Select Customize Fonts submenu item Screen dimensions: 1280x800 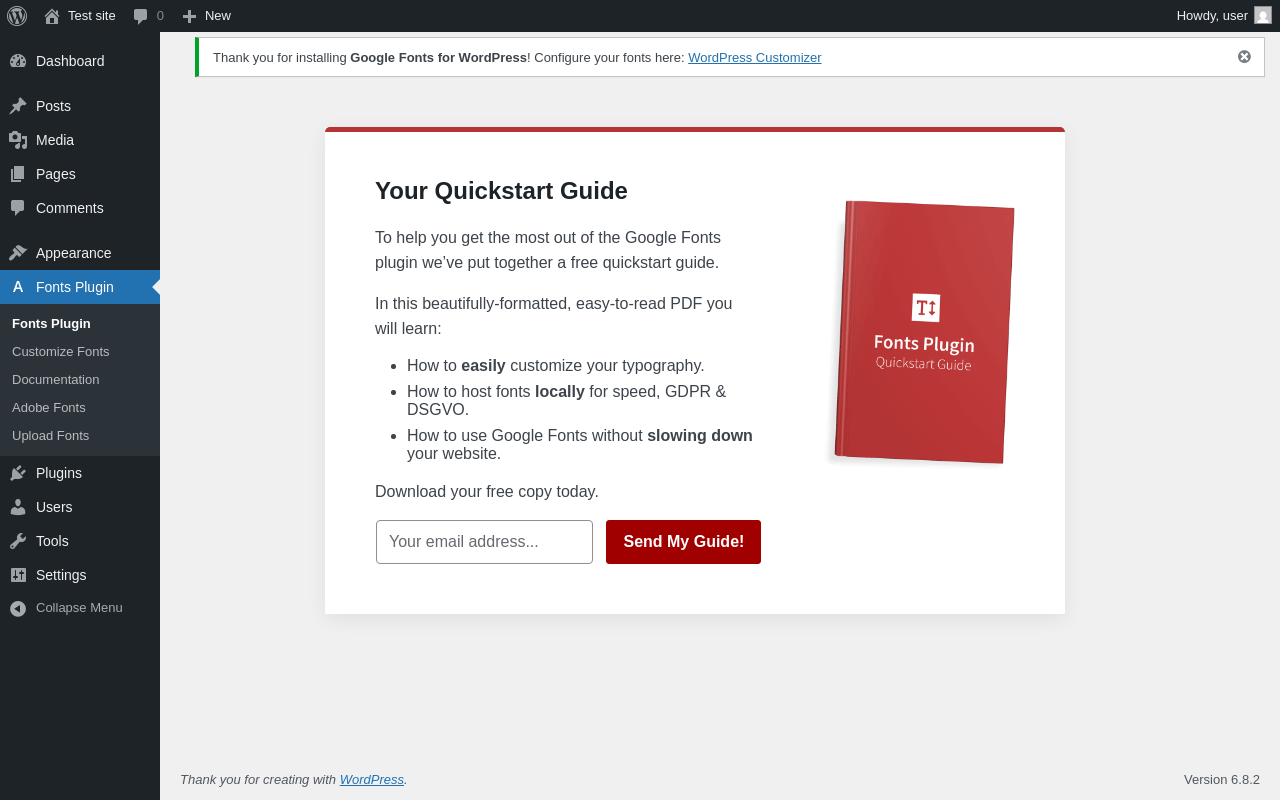click(x=61, y=352)
